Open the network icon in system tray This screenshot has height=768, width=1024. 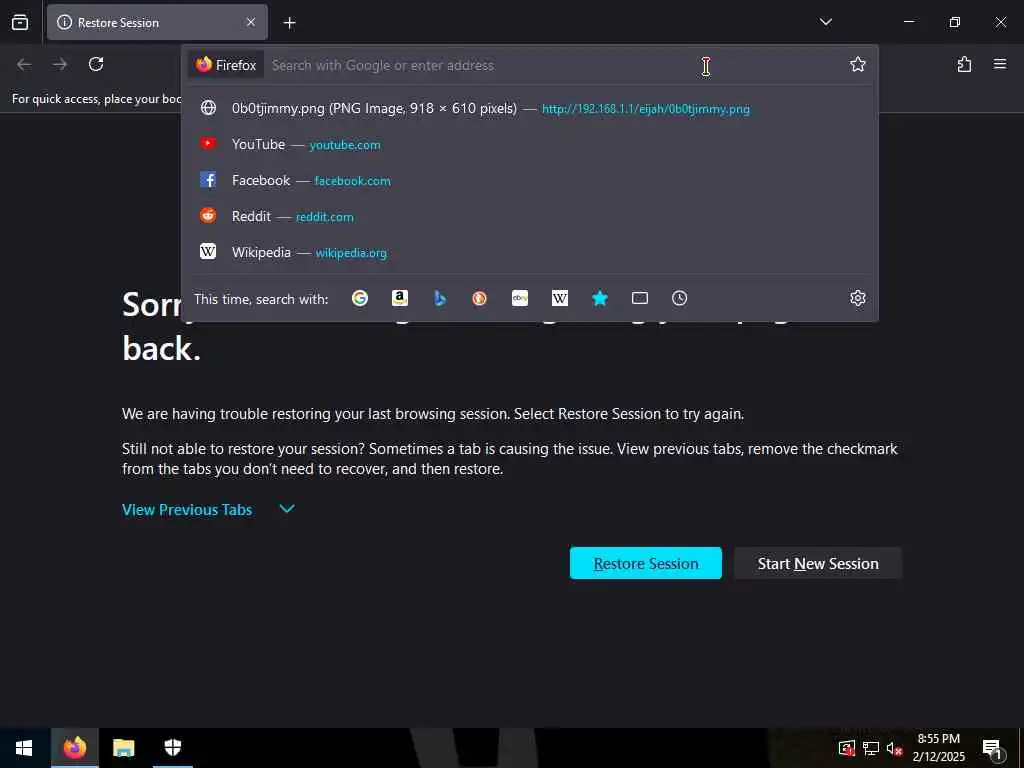(x=871, y=748)
